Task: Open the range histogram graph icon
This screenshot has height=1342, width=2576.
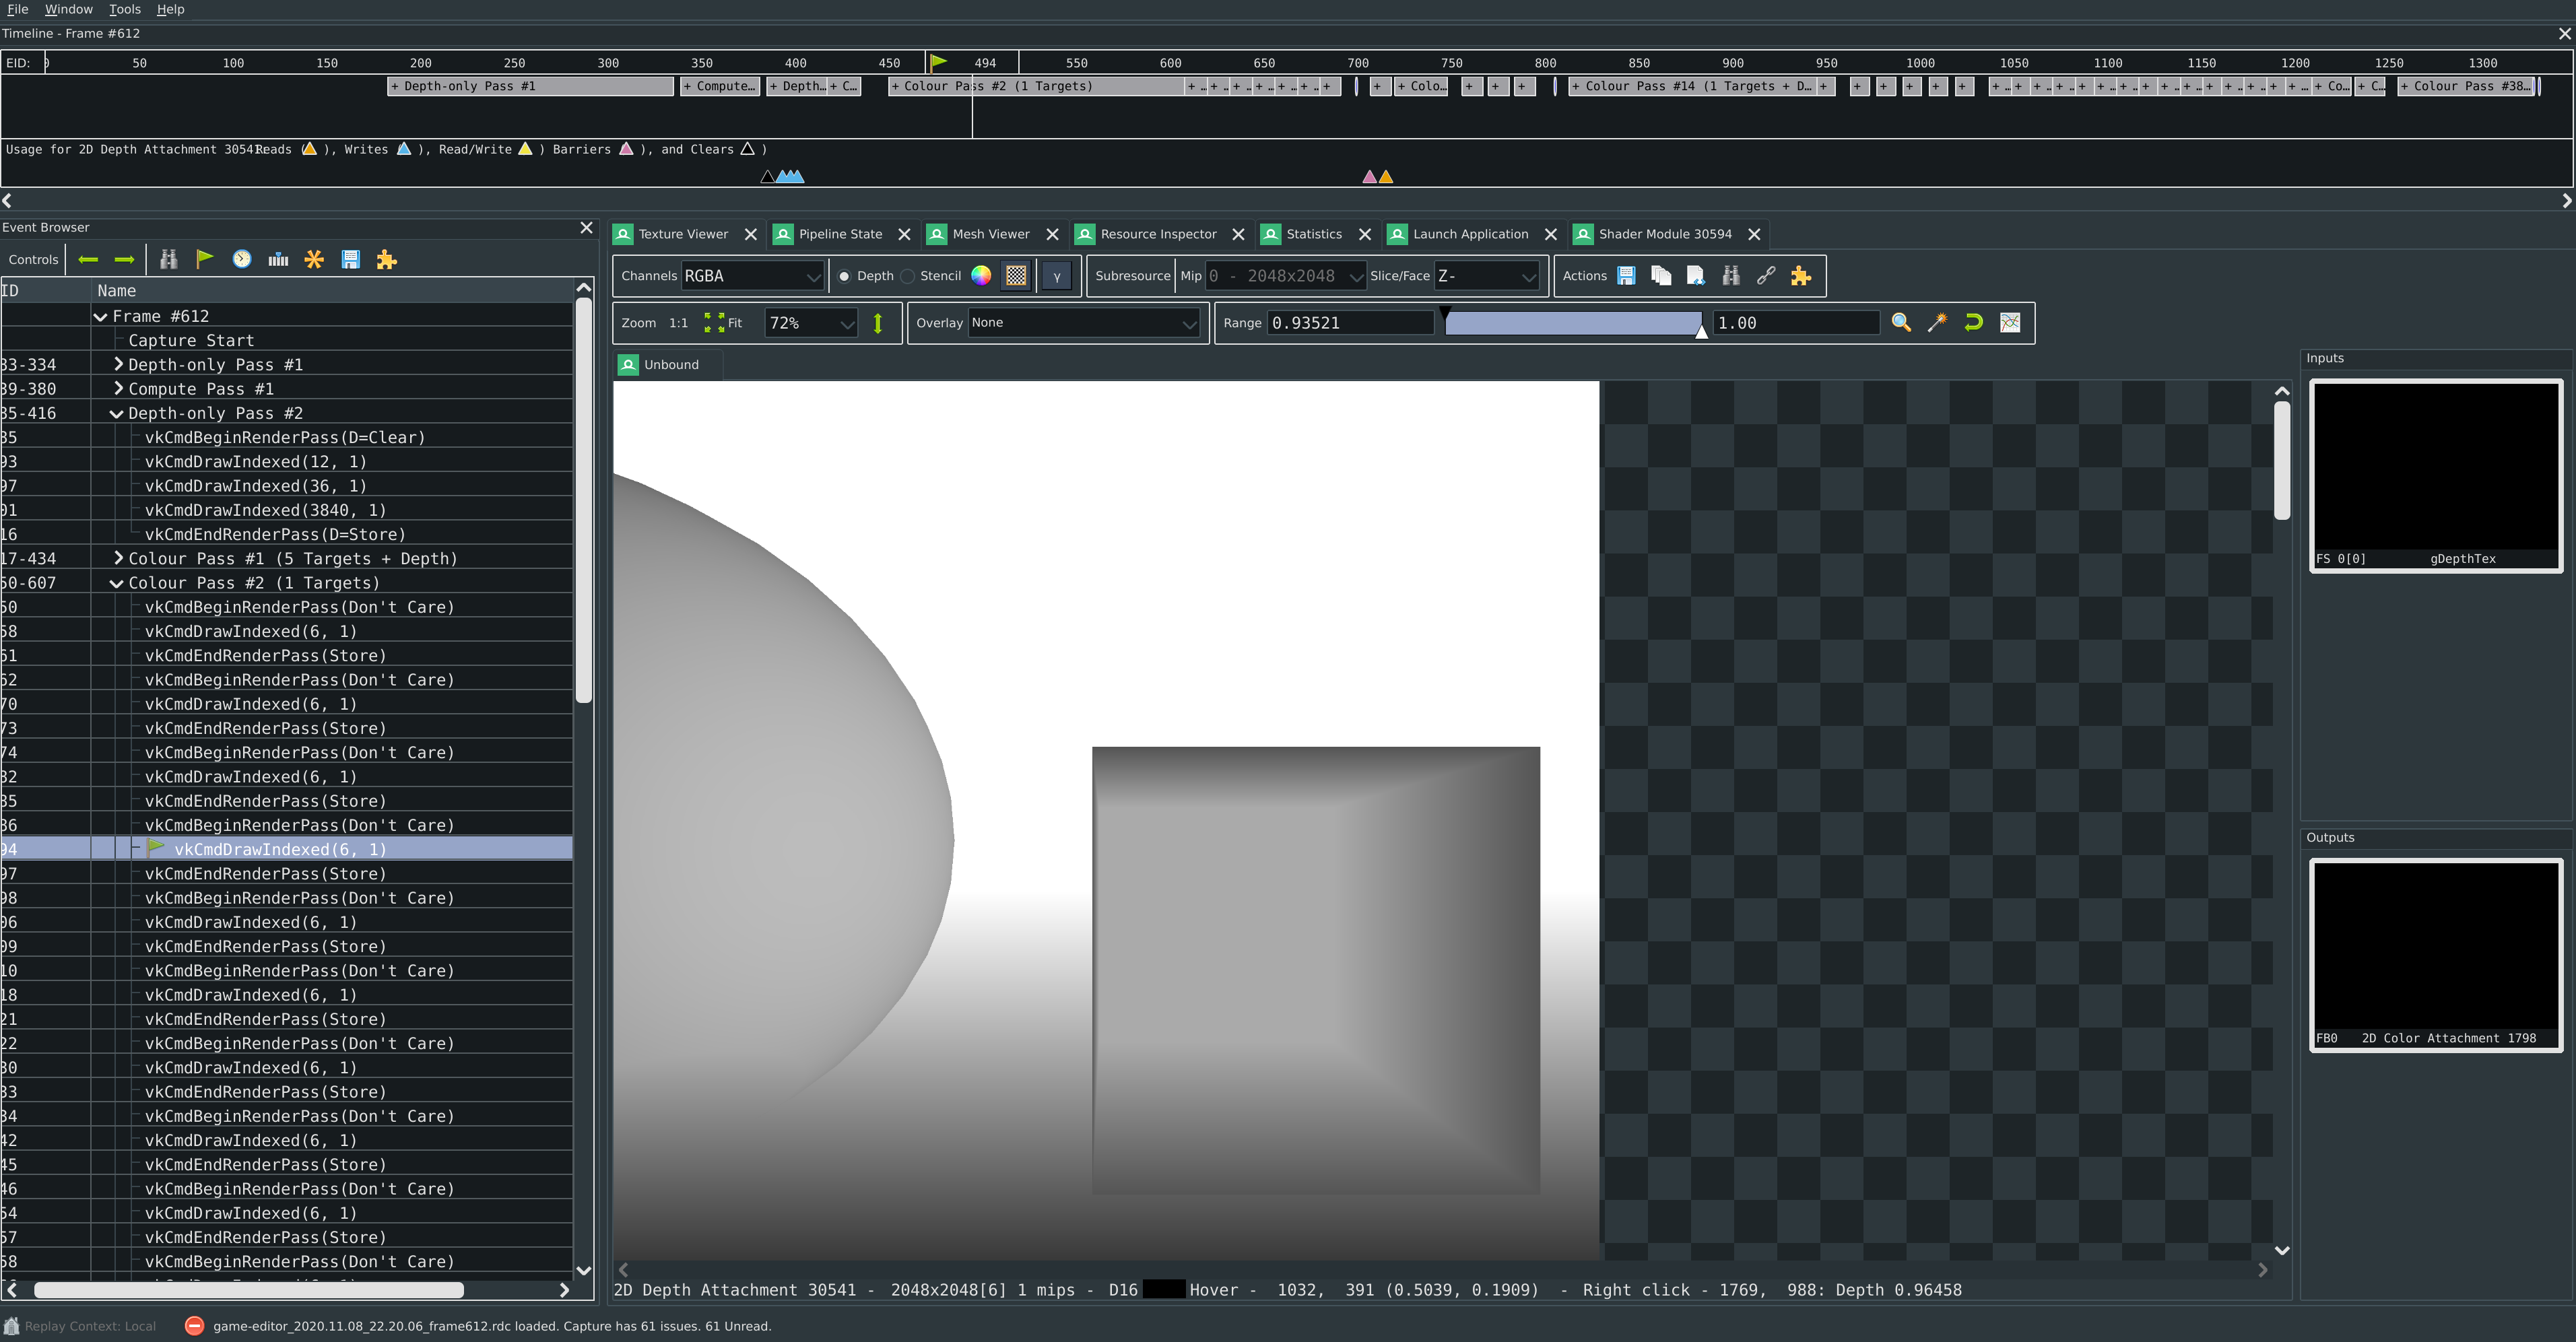Action: pyautogui.click(x=2010, y=322)
